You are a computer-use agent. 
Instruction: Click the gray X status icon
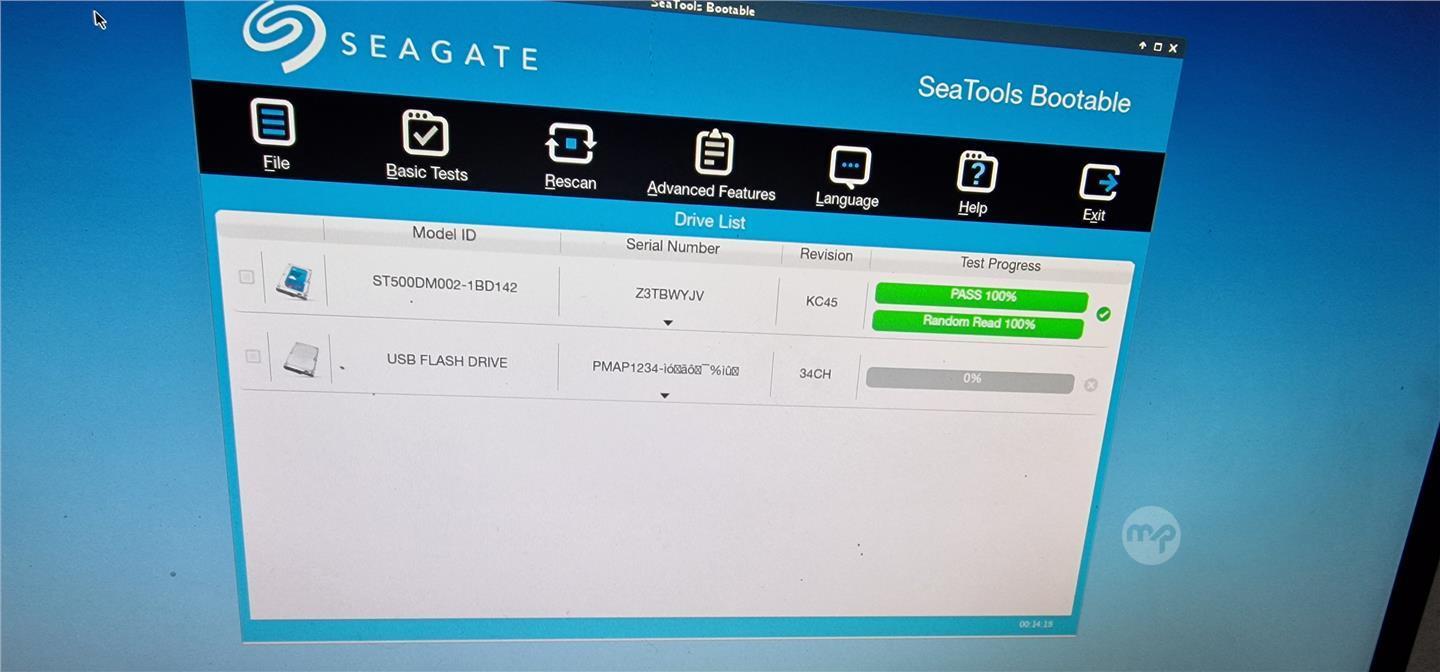click(1090, 385)
